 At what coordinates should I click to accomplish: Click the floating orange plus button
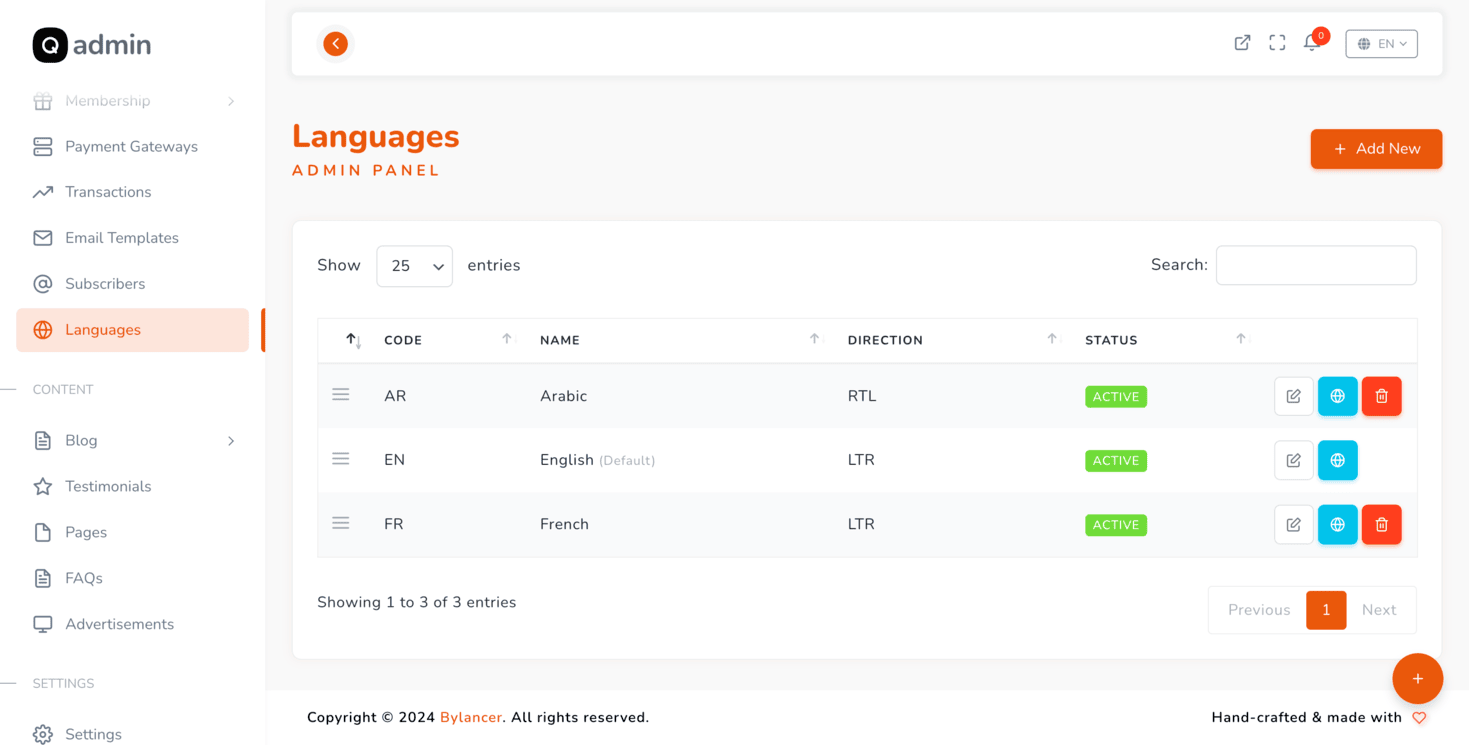pos(1417,679)
